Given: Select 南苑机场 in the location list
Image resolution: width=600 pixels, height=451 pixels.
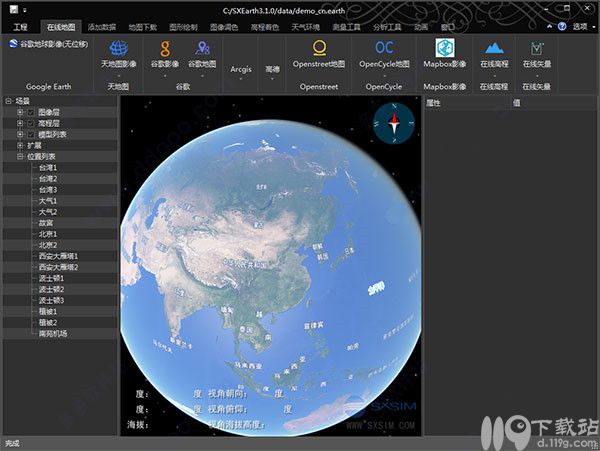Looking at the screenshot, I should coord(53,334).
